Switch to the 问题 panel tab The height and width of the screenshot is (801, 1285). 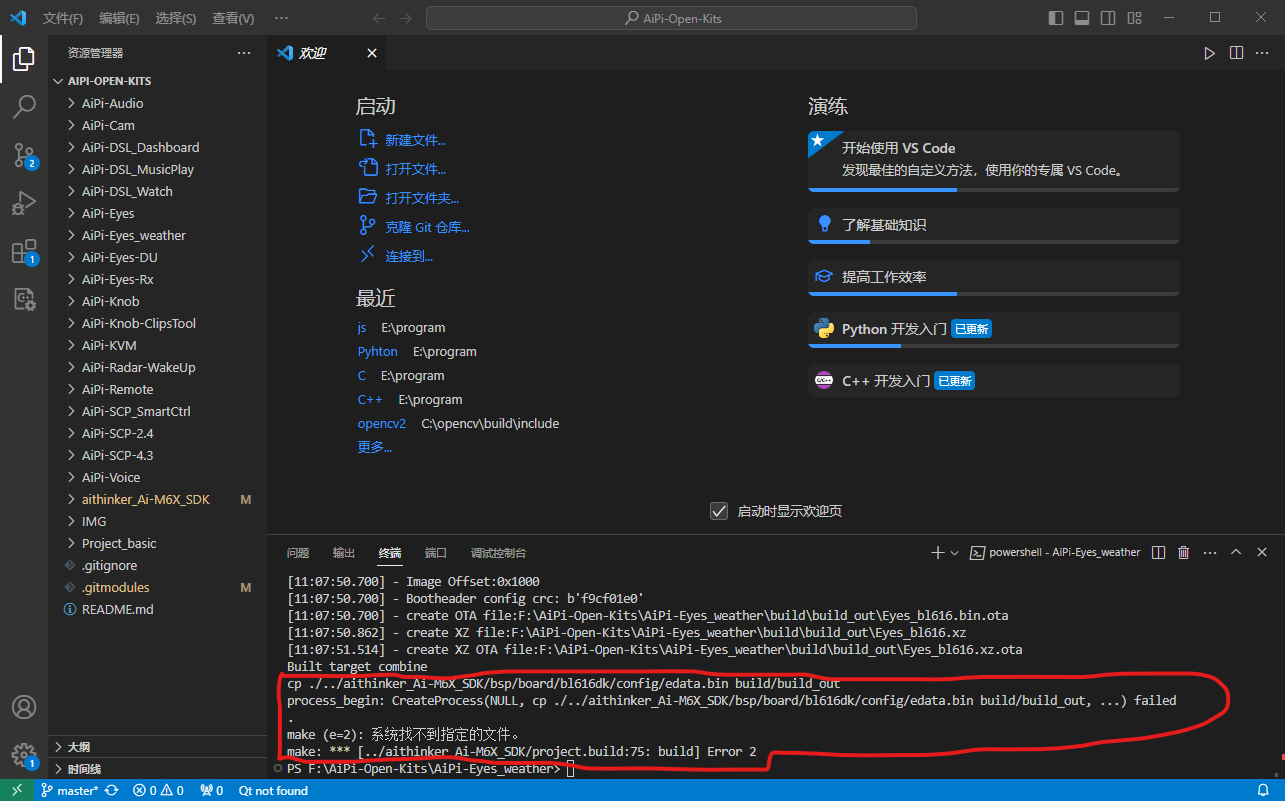298,552
